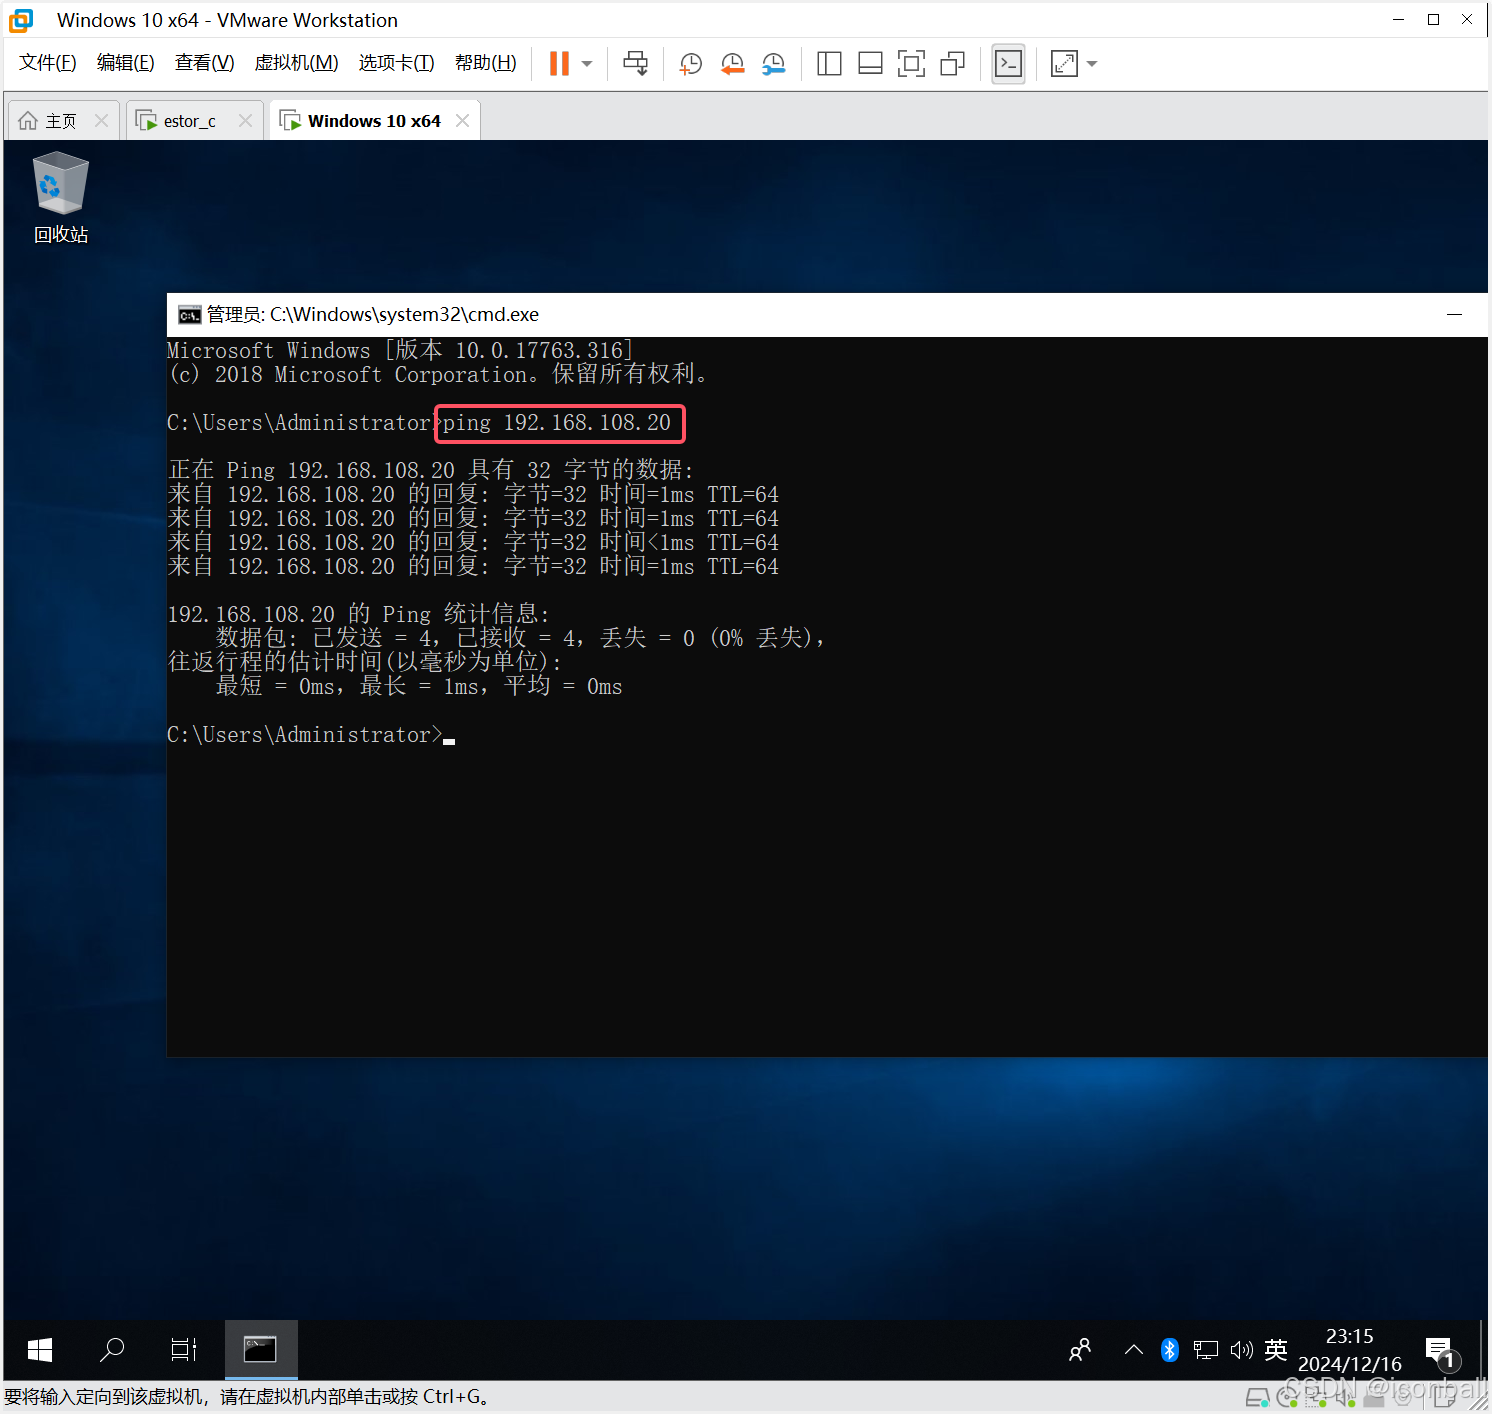Select the 回收站 desktop icon
Screen dimensions: 1492x1414
click(61, 198)
